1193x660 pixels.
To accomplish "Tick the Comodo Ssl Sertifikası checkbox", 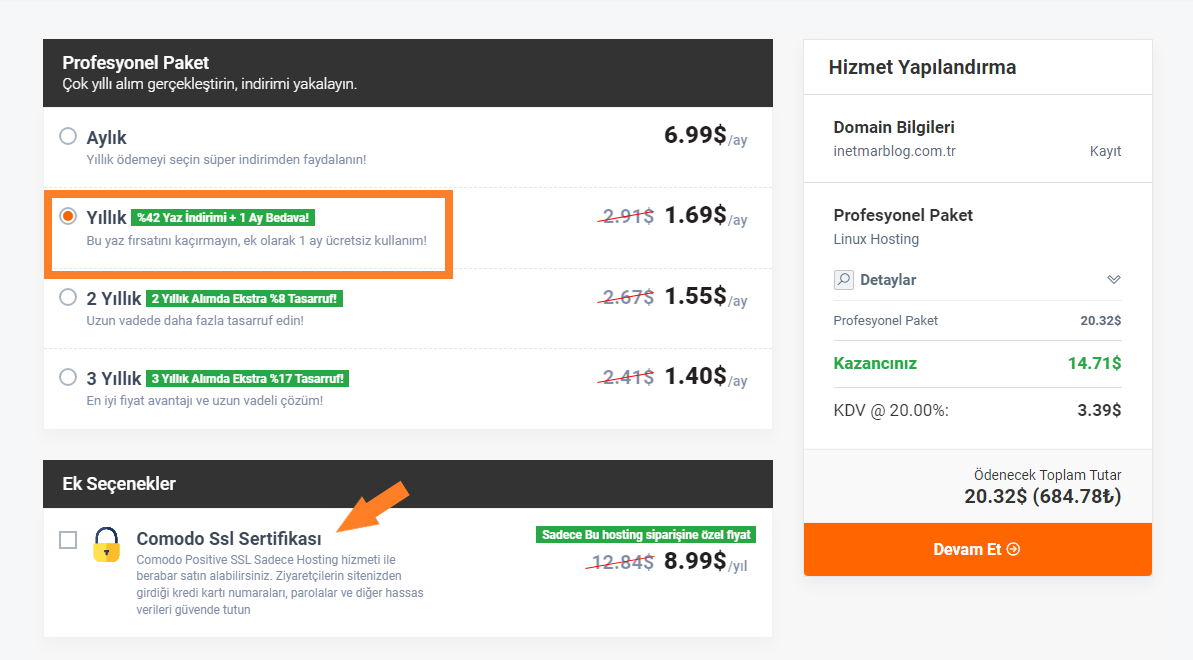I will click(68, 540).
